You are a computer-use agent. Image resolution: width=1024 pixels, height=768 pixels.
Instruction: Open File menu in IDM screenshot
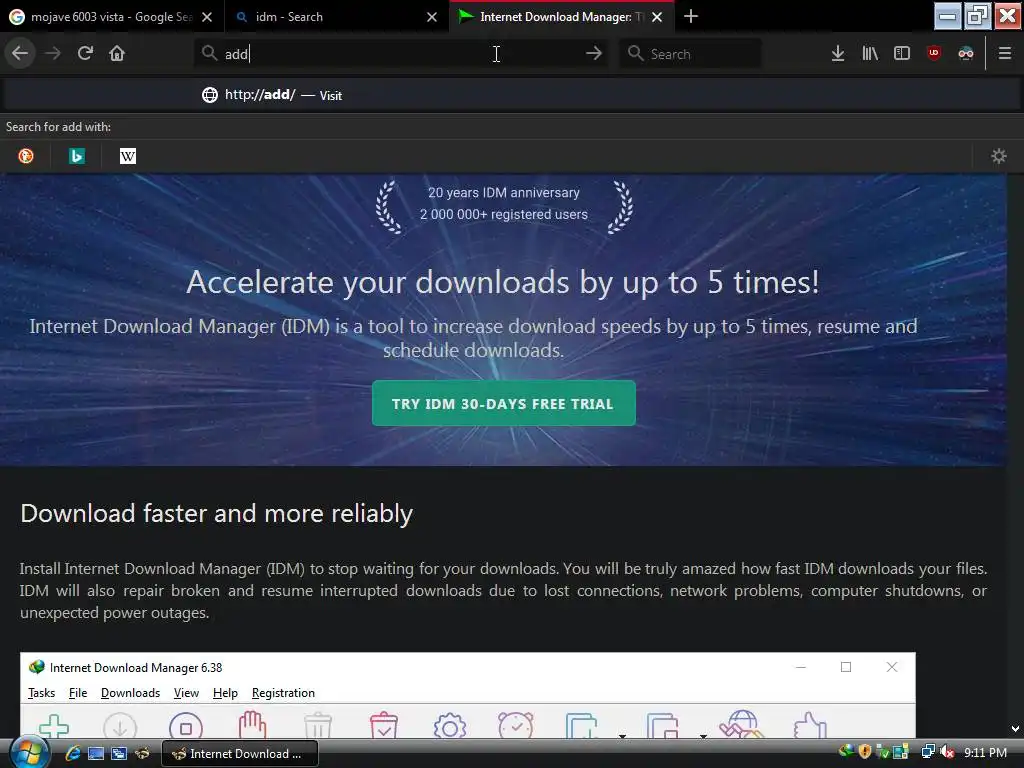78,693
